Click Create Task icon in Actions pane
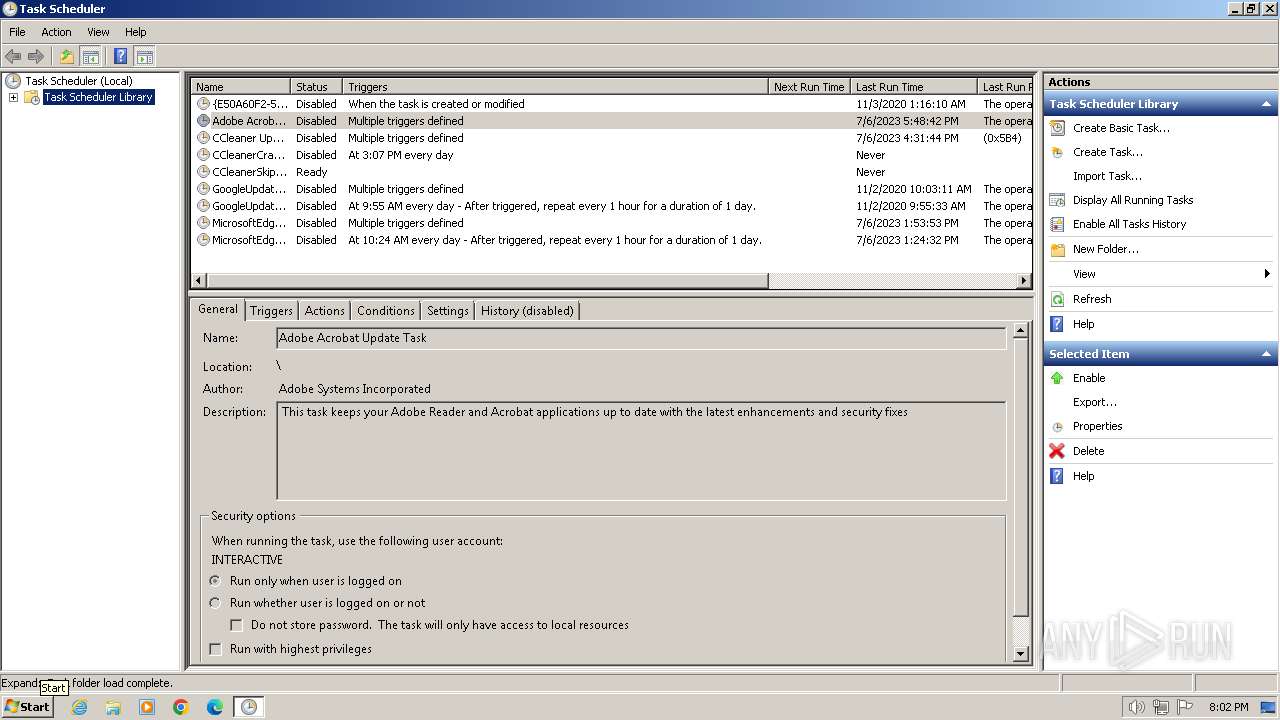Image resolution: width=1280 pixels, height=720 pixels. point(1058,152)
